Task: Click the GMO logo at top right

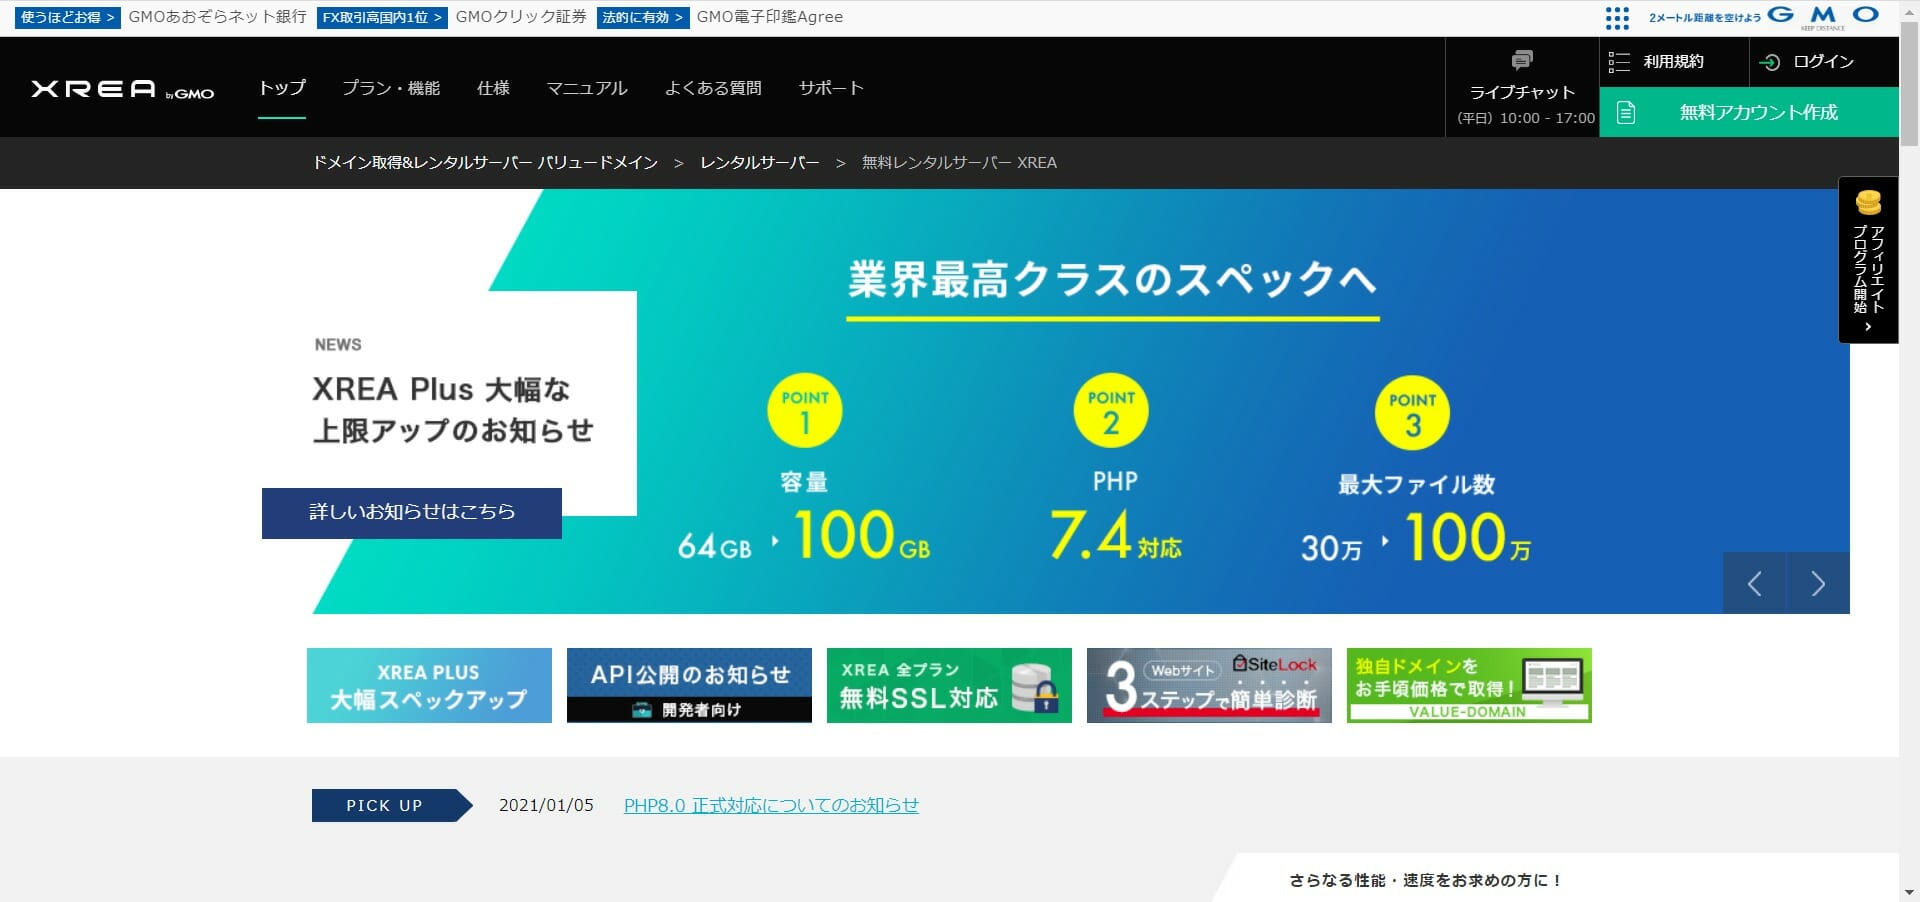Action: [1823, 16]
